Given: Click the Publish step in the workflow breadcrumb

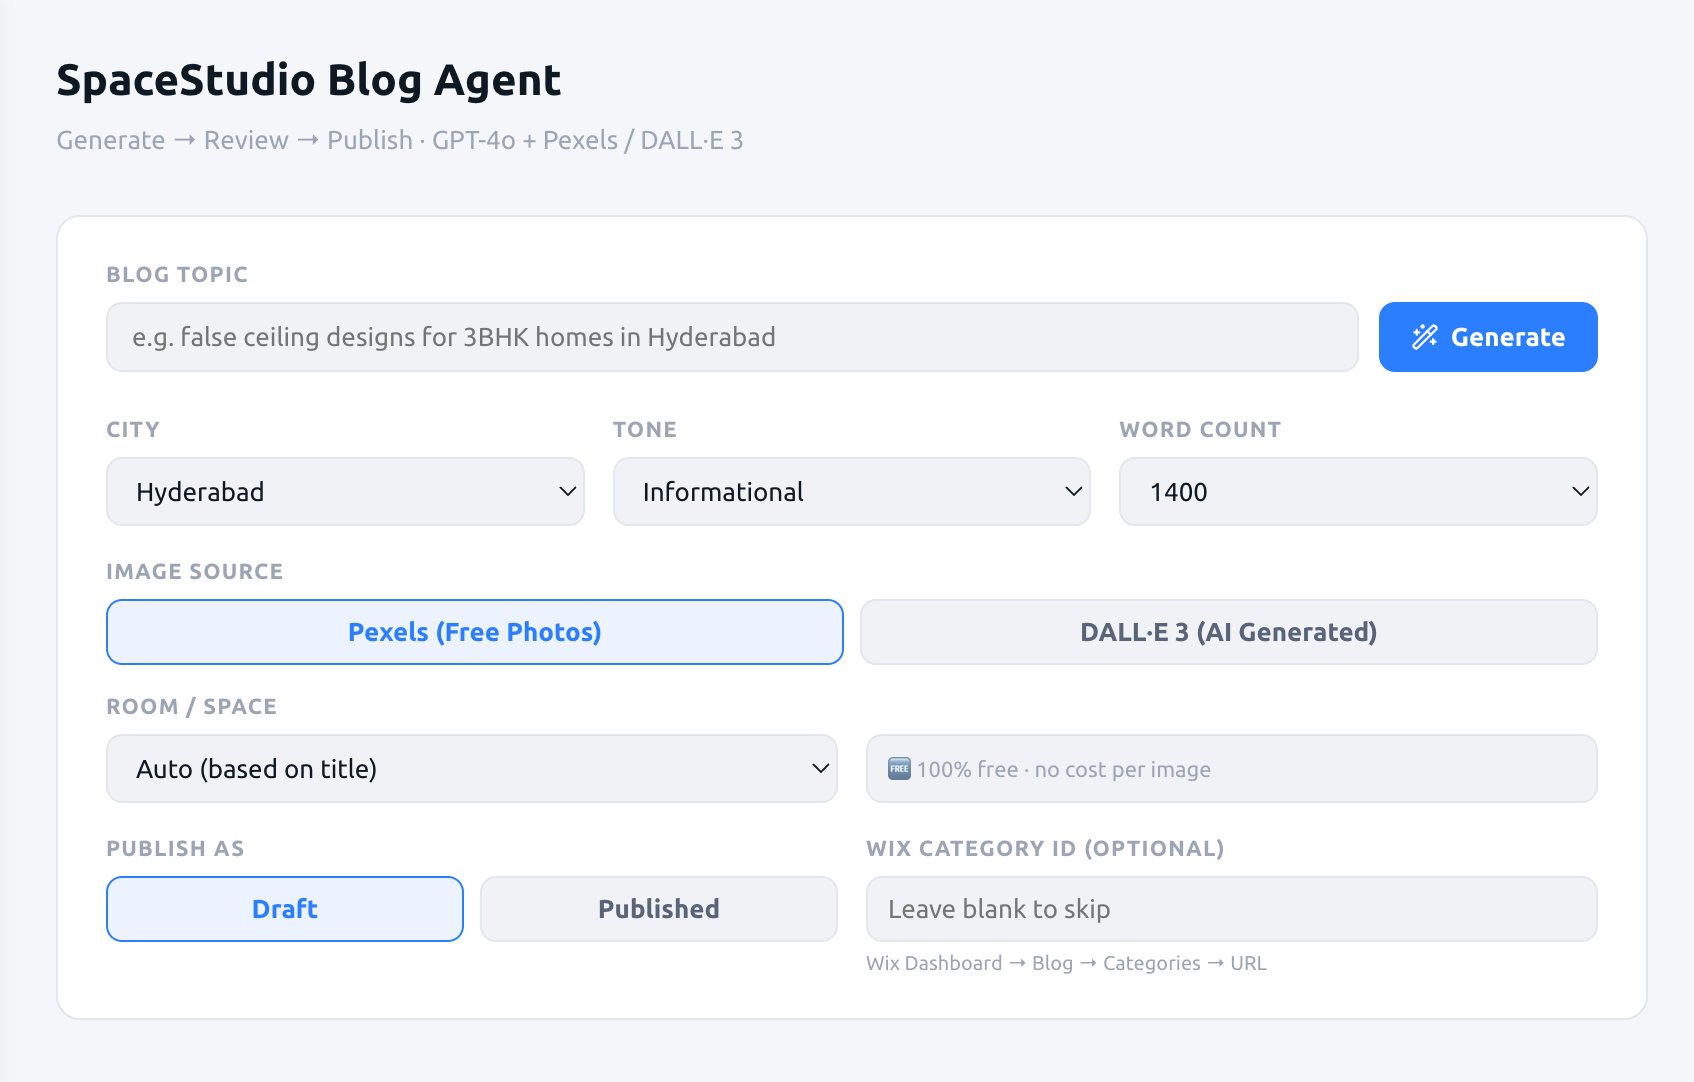Looking at the screenshot, I should 369,140.
